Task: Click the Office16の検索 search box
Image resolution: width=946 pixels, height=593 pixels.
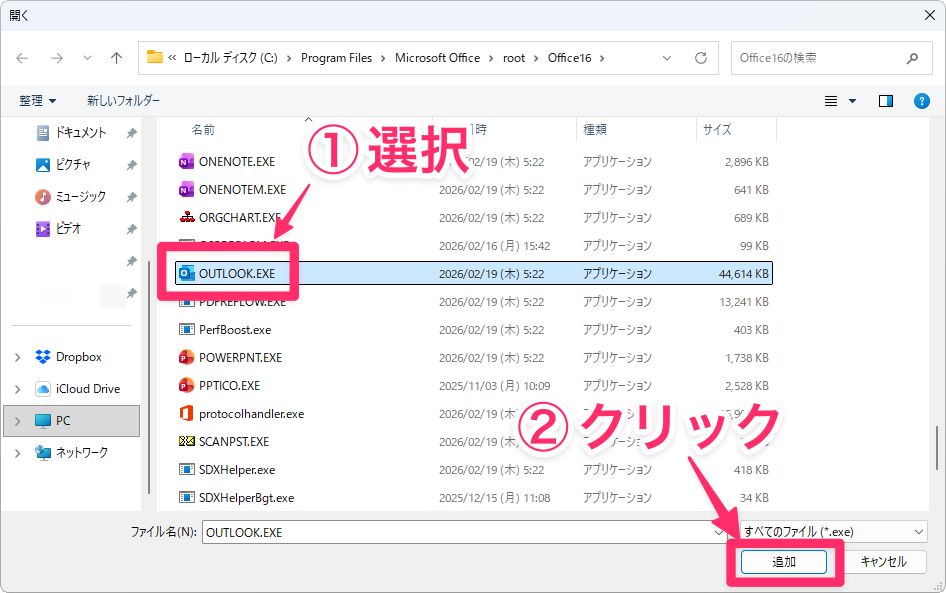Action: pyautogui.click(x=818, y=58)
